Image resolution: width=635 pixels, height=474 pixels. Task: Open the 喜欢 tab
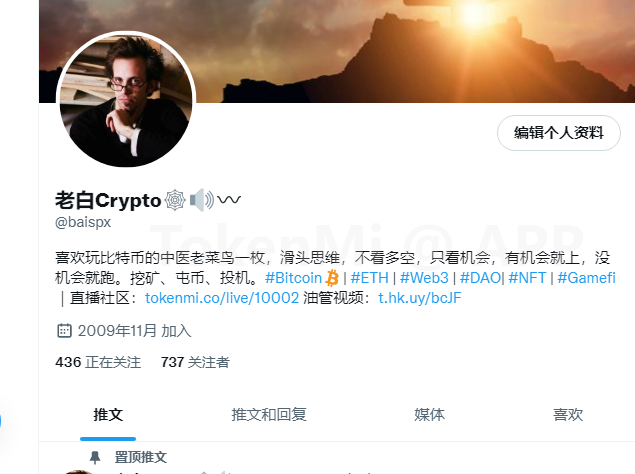(568, 414)
